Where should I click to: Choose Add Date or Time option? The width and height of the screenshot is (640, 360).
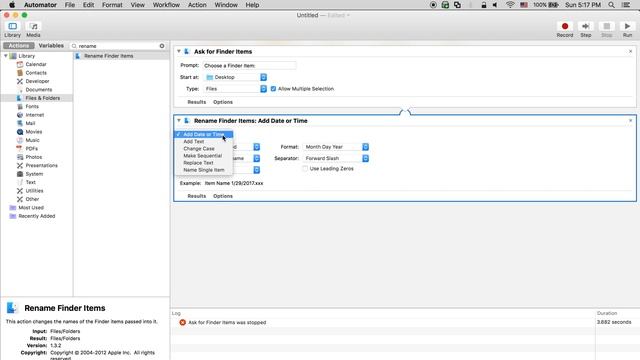(204, 134)
